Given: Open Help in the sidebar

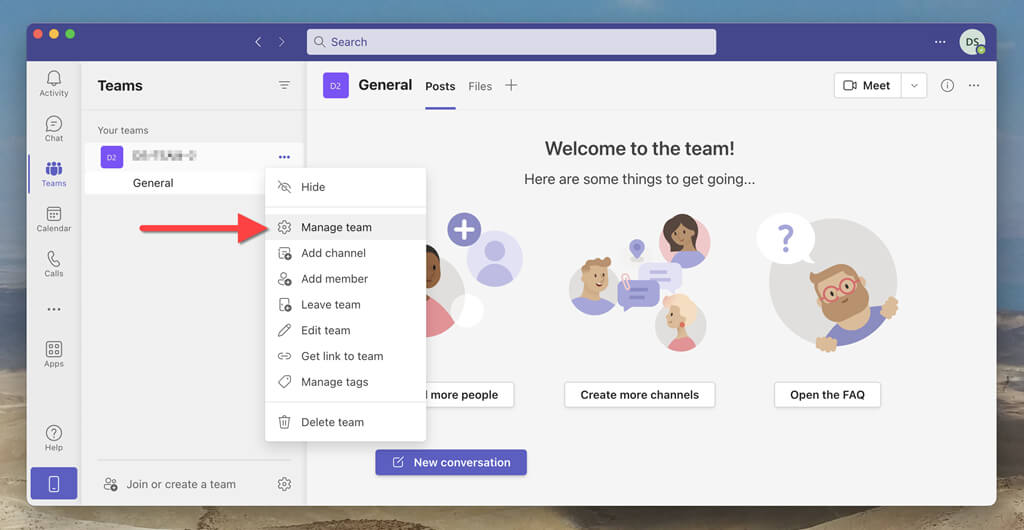Looking at the screenshot, I should [x=54, y=438].
